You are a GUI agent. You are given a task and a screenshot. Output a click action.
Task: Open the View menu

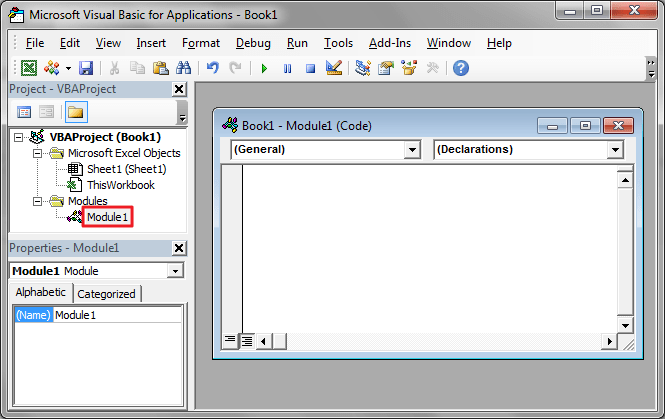point(108,43)
